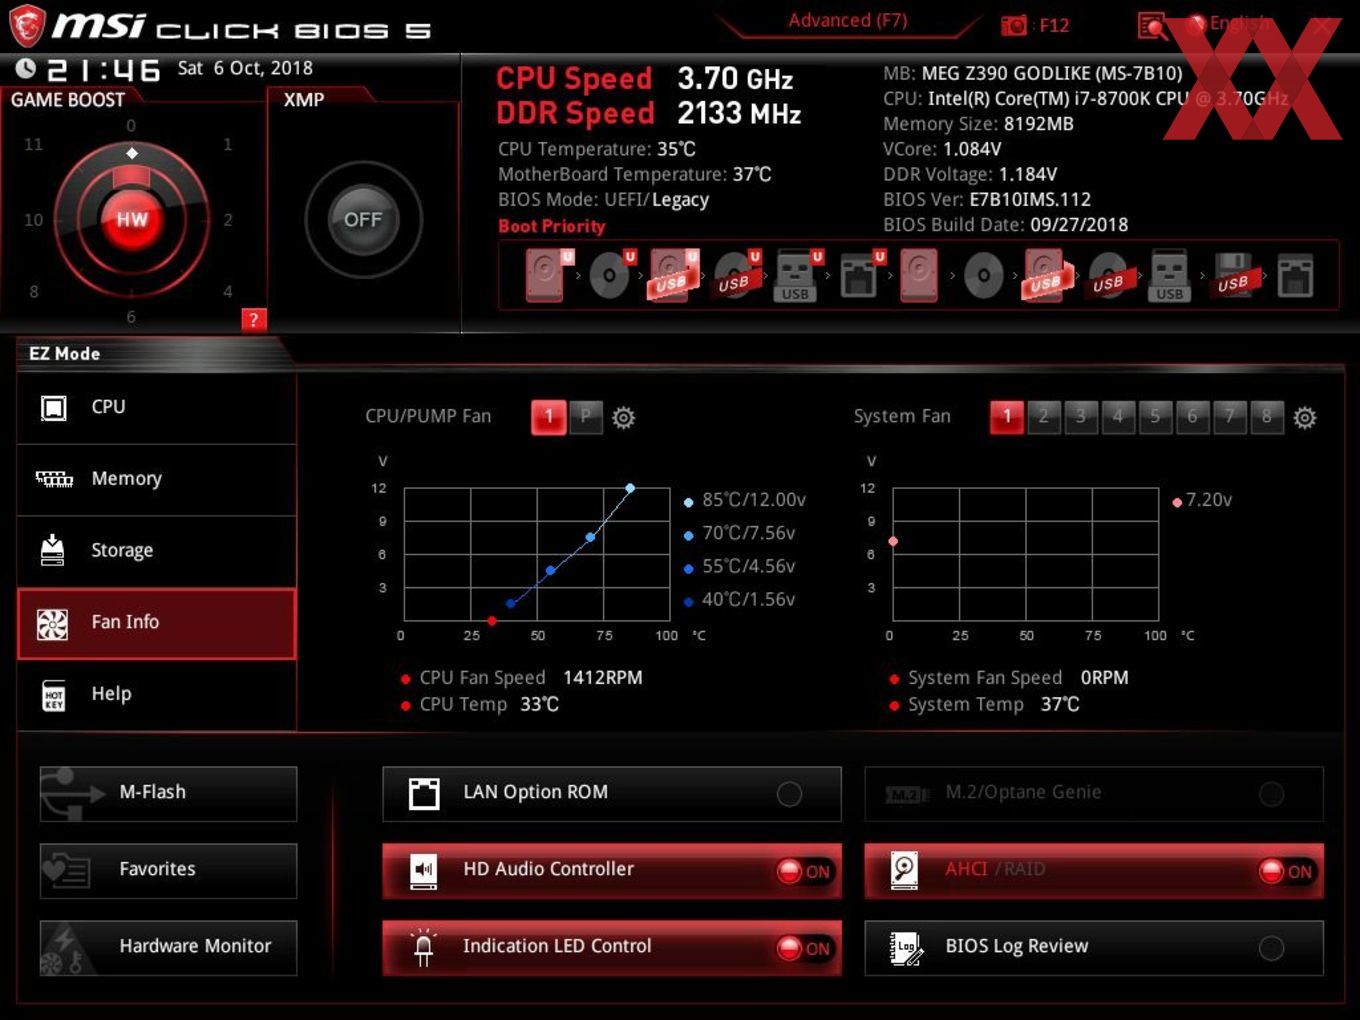Viewport: 1360px width, 1020px height.
Task: Select the first USB optical drive boot device
Action: 735,275
